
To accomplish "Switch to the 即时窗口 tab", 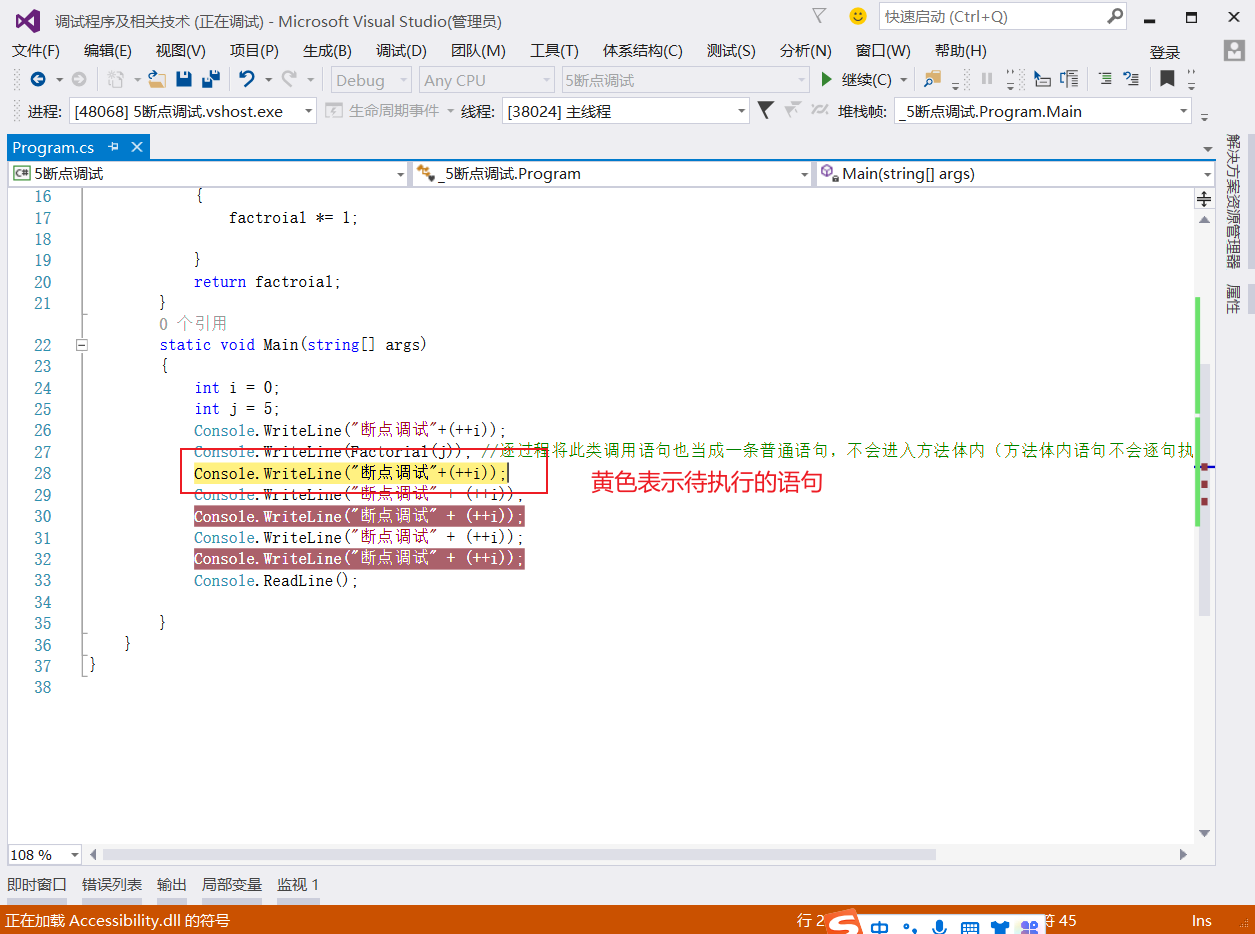I will point(37,885).
